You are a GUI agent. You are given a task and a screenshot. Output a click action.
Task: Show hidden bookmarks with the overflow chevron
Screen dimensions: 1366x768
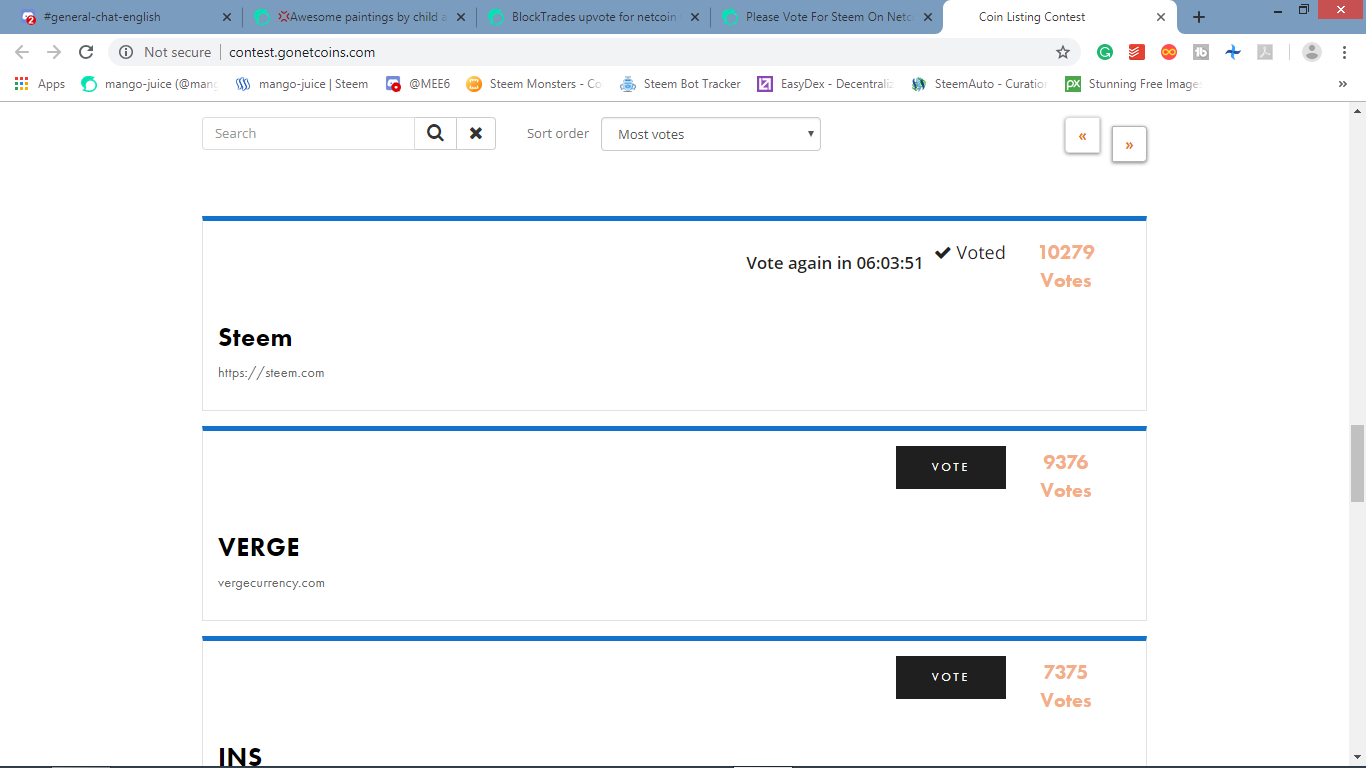pos(1343,84)
